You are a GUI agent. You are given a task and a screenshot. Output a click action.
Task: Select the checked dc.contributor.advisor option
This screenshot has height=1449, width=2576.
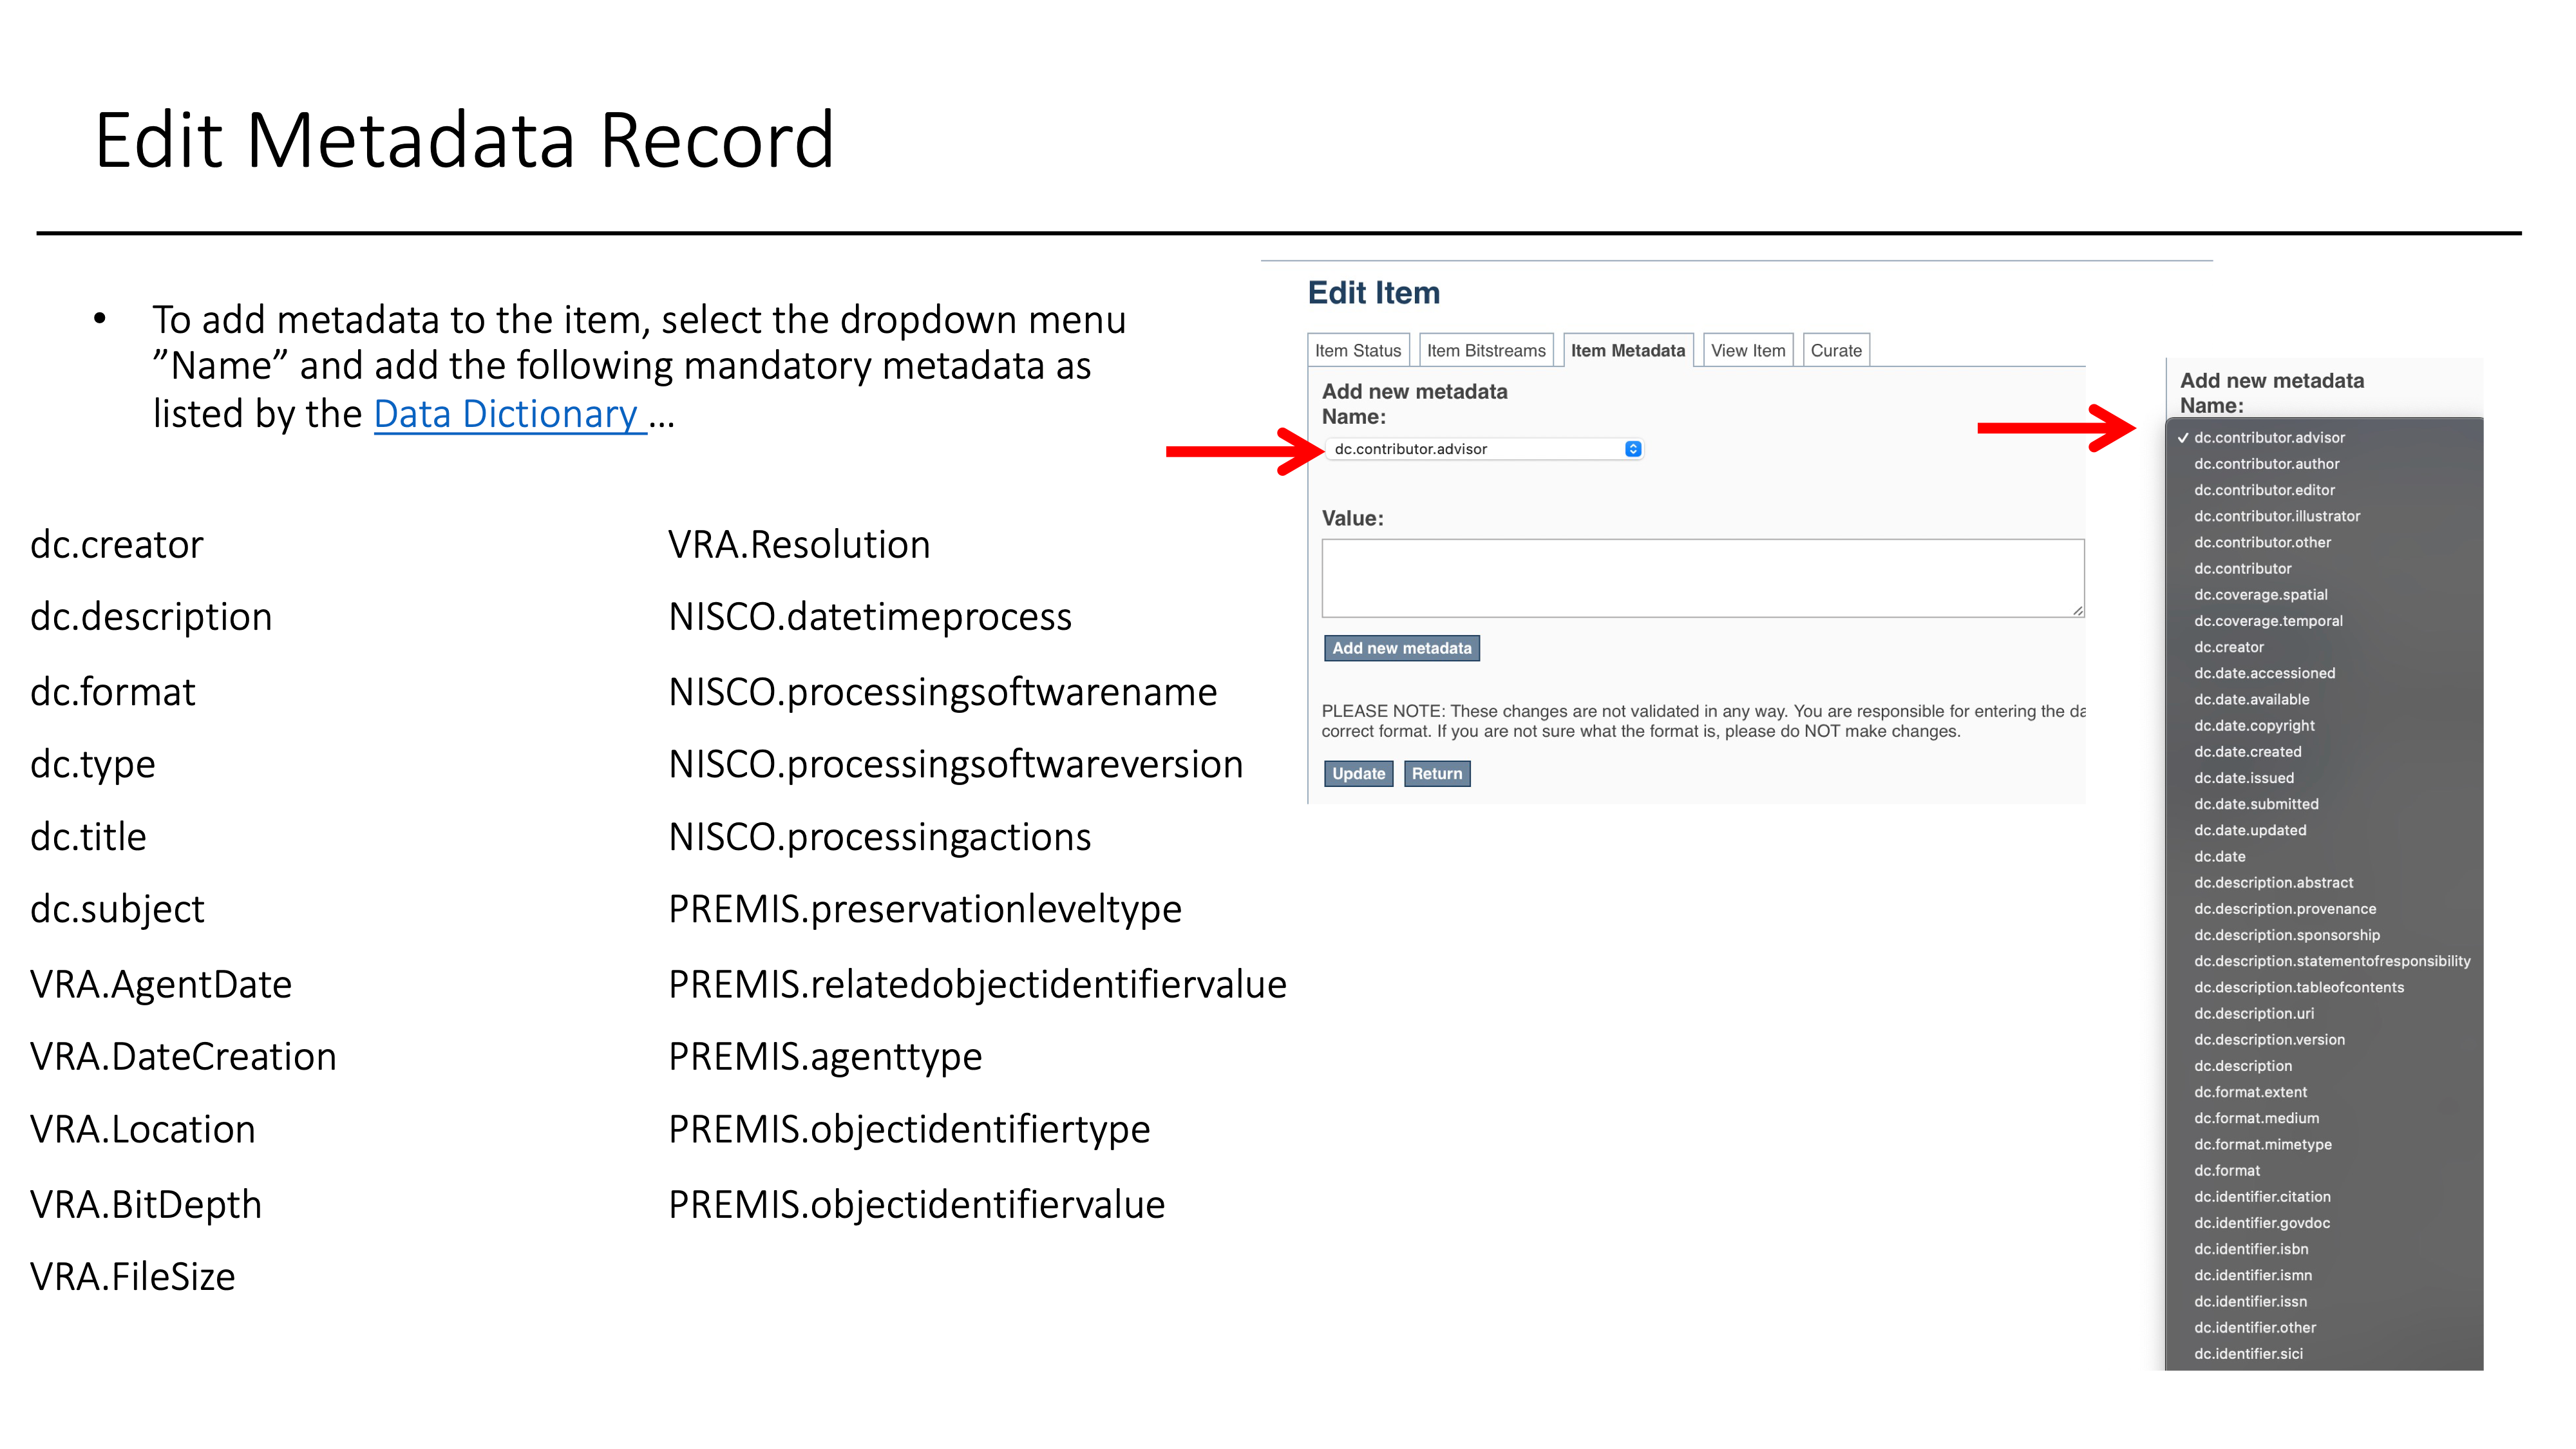(x=2268, y=438)
